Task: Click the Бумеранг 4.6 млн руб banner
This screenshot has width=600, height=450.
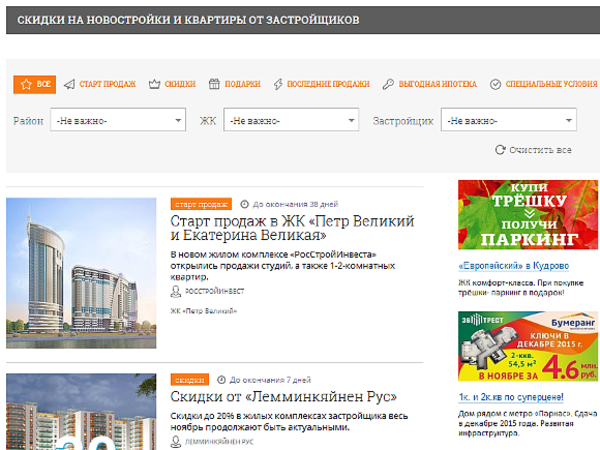Action: [x=528, y=346]
